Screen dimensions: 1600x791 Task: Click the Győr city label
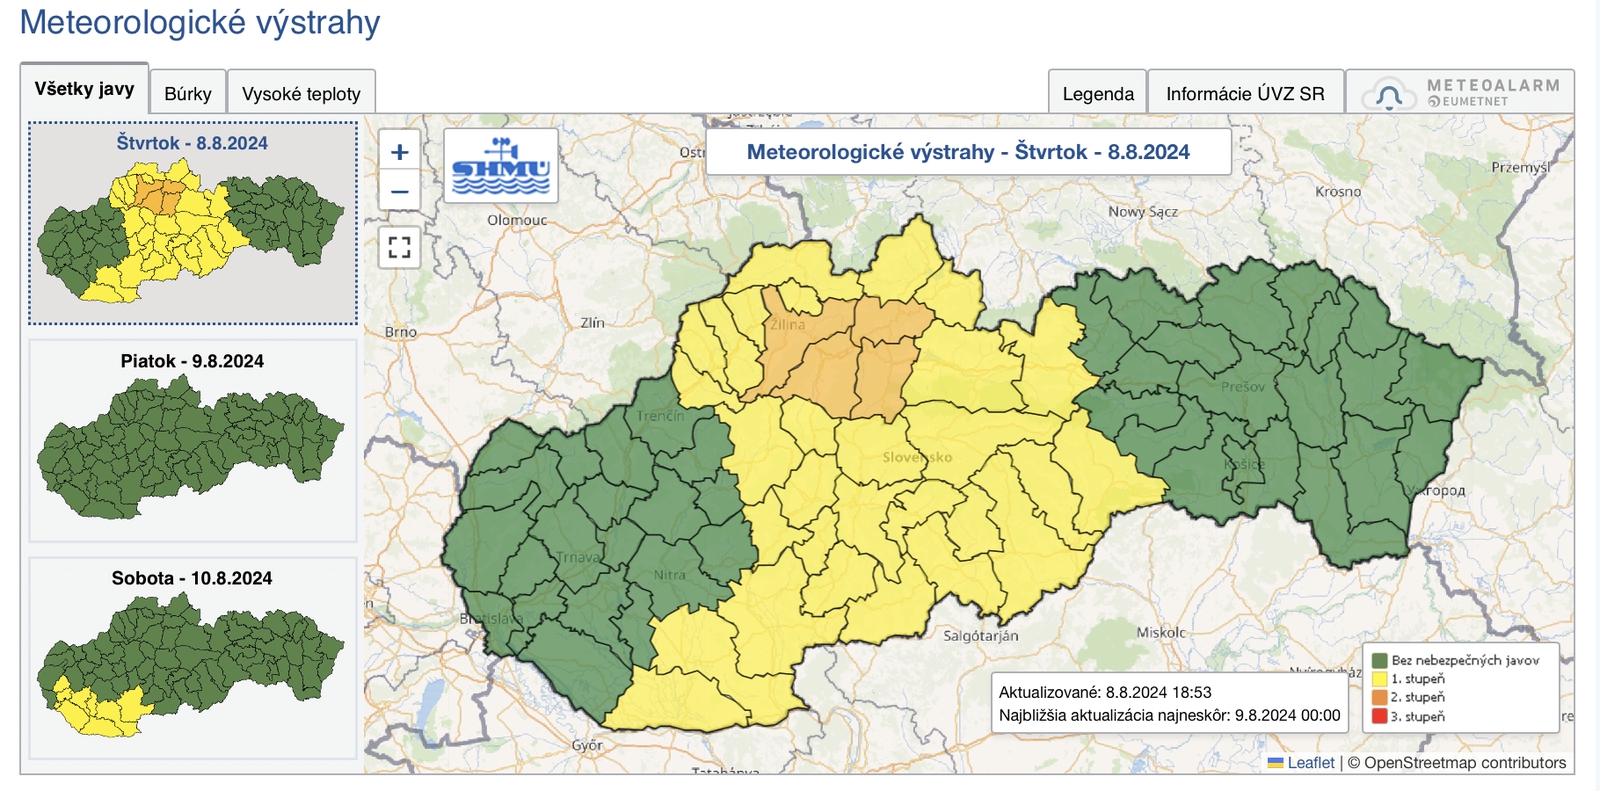pos(587,745)
